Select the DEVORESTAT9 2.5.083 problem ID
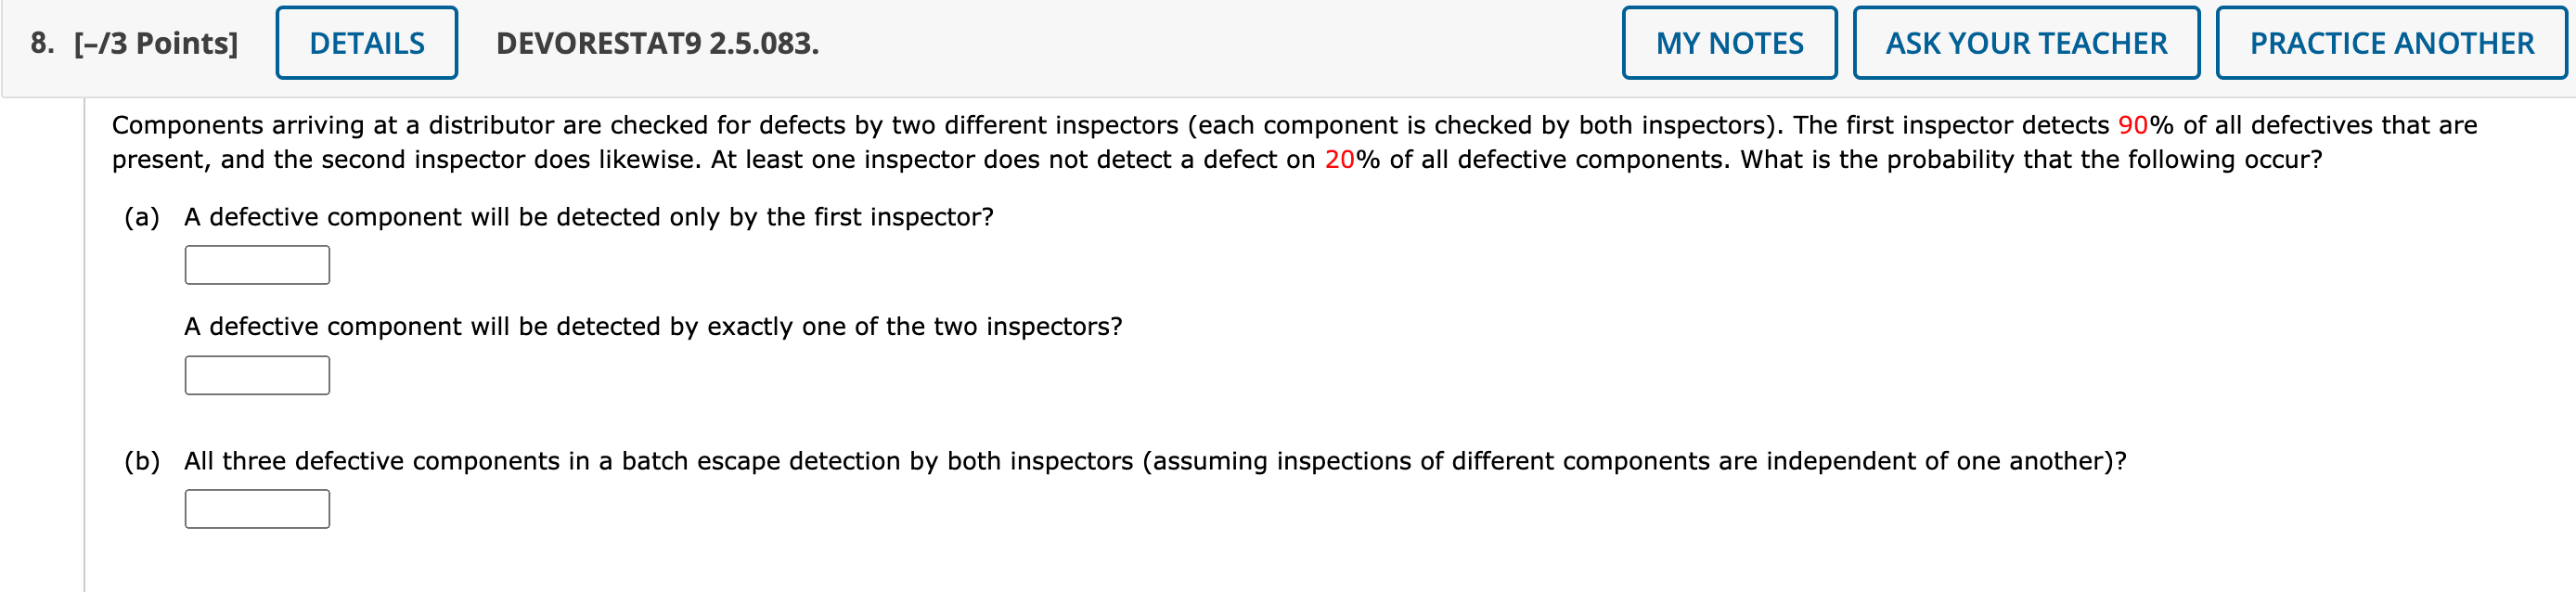 660,44
